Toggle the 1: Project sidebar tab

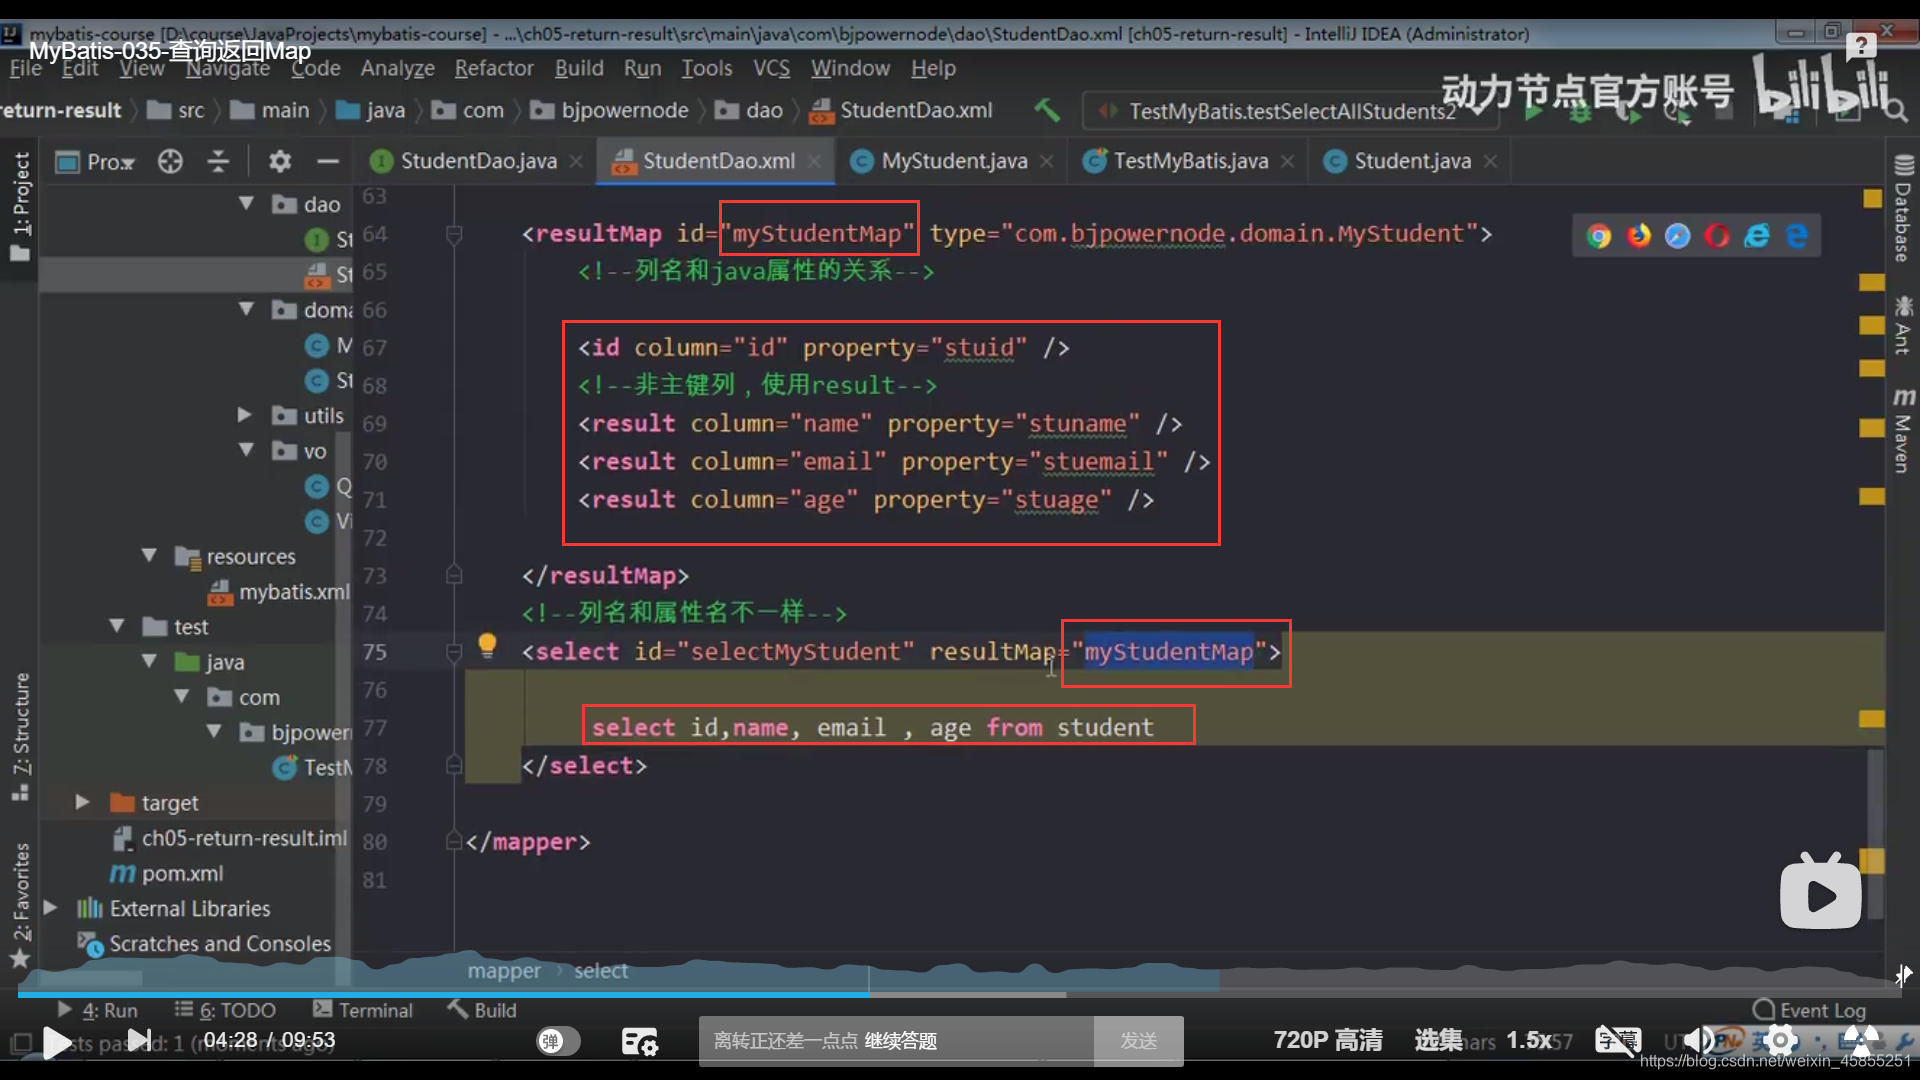tap(21, 207)
